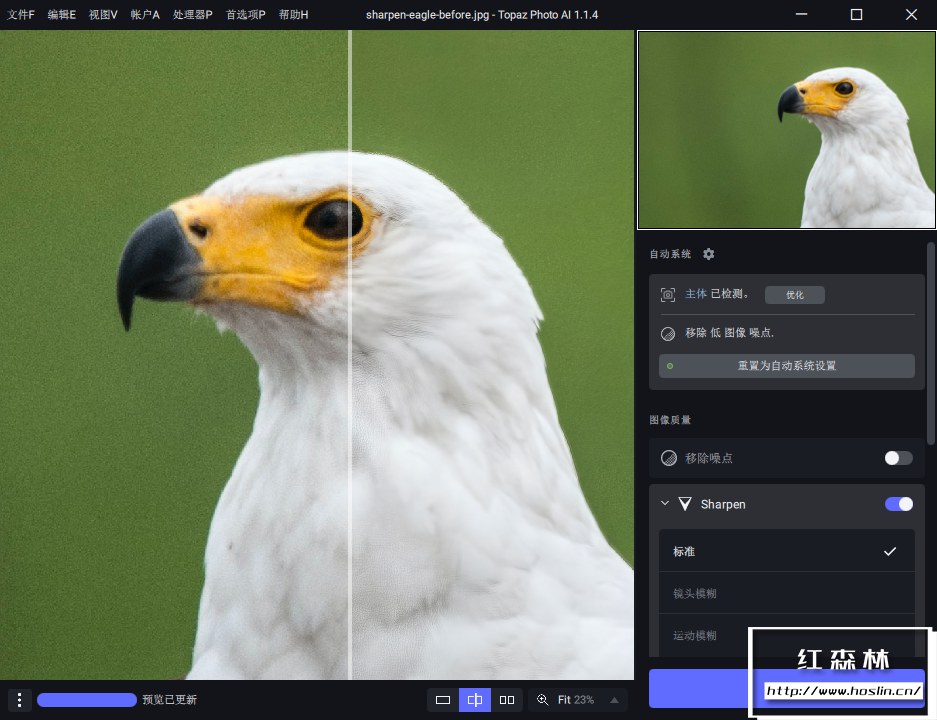This screenshot has width=937, height=720.
Task: Click the Sharpen triangle icon
Action: pyautogui.click(x=685, y=504)
